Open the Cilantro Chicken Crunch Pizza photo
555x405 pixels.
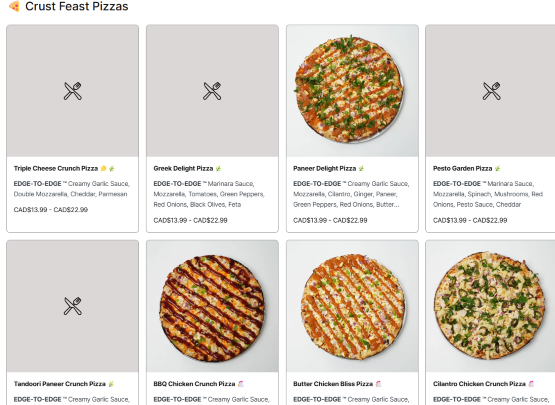point(491,306)
